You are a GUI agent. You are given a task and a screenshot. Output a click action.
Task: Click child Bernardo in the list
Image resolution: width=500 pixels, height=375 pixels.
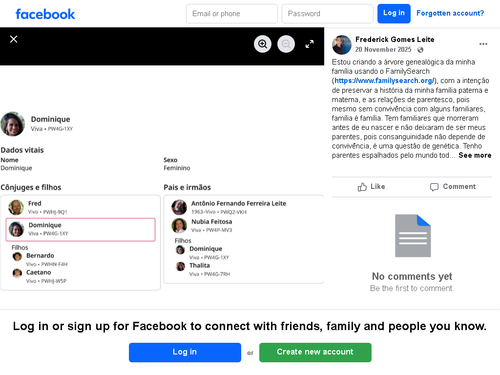point(40,259)
